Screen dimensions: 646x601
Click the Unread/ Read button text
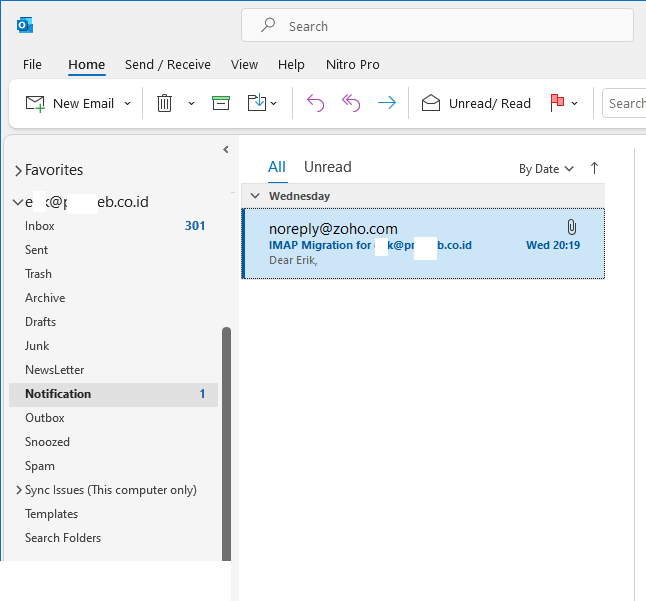point(490,103)
